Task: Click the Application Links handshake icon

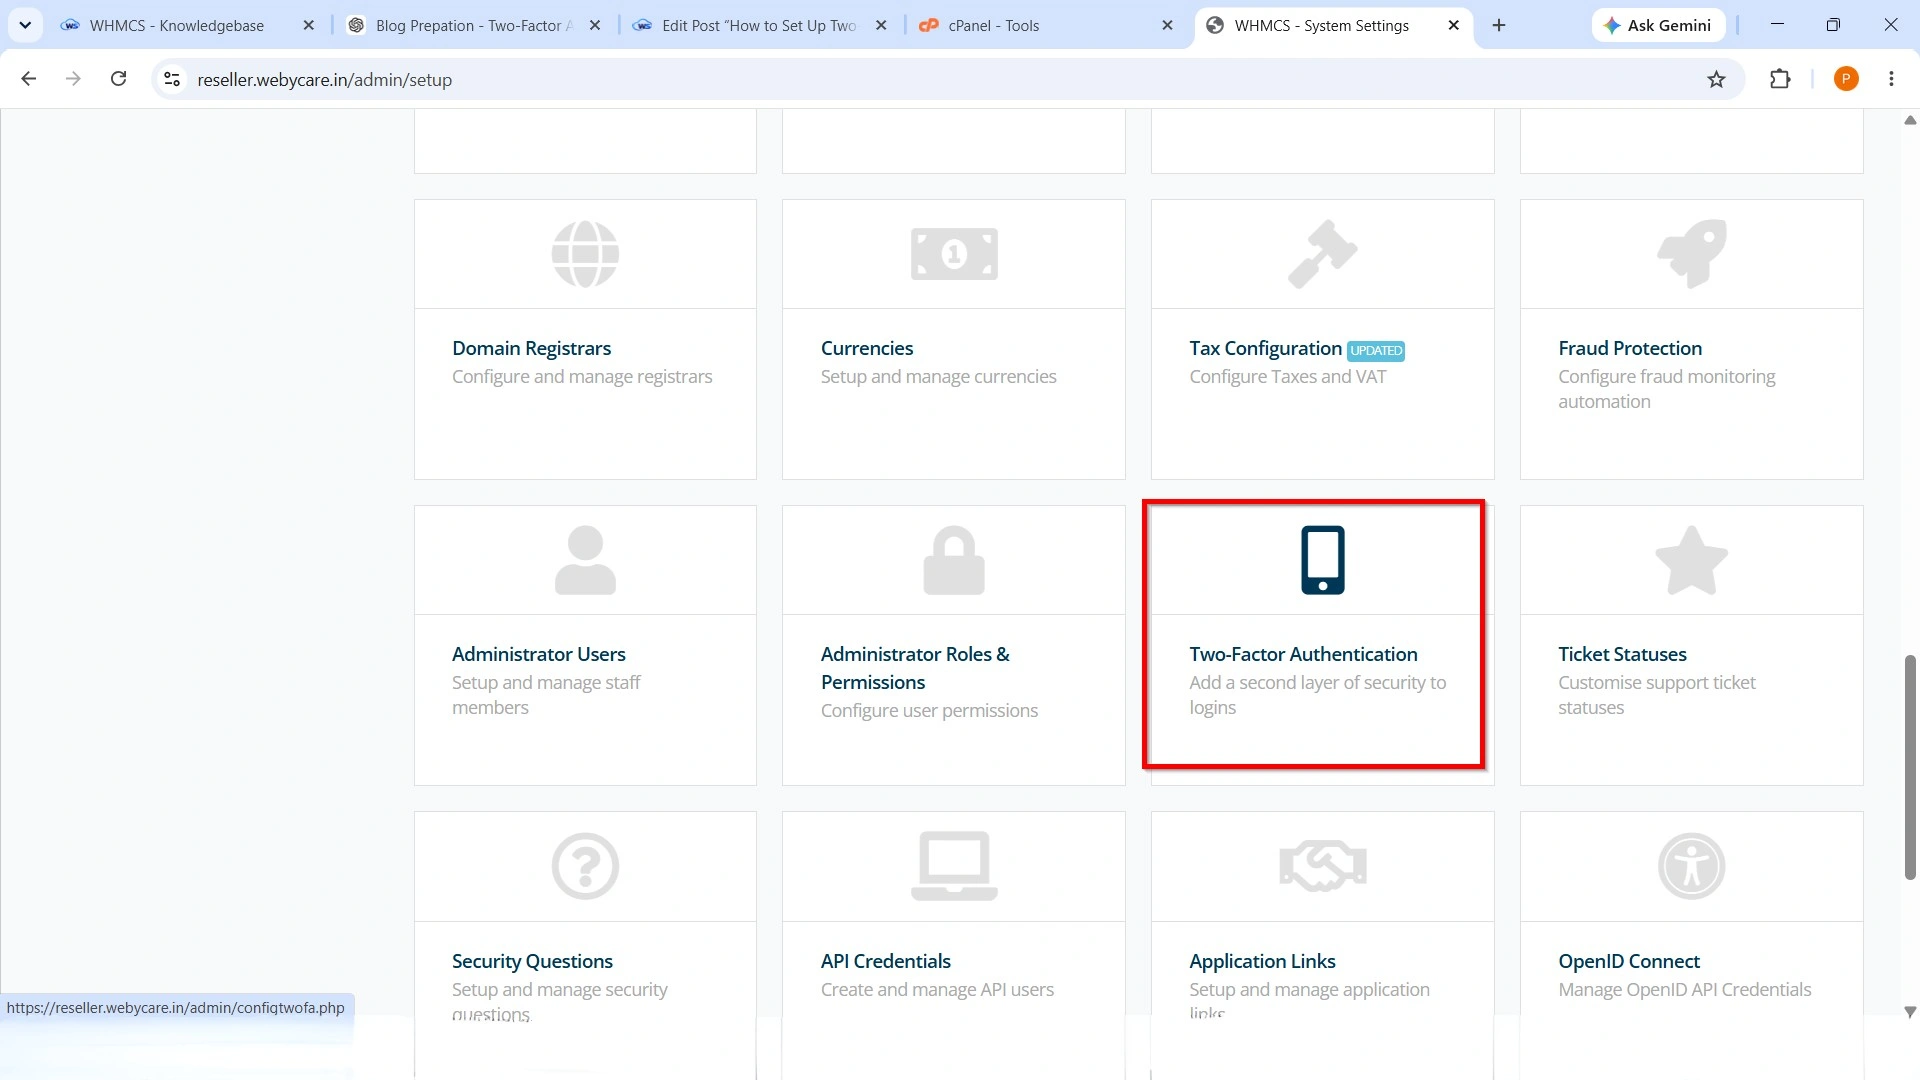Action: [1322, 866]
